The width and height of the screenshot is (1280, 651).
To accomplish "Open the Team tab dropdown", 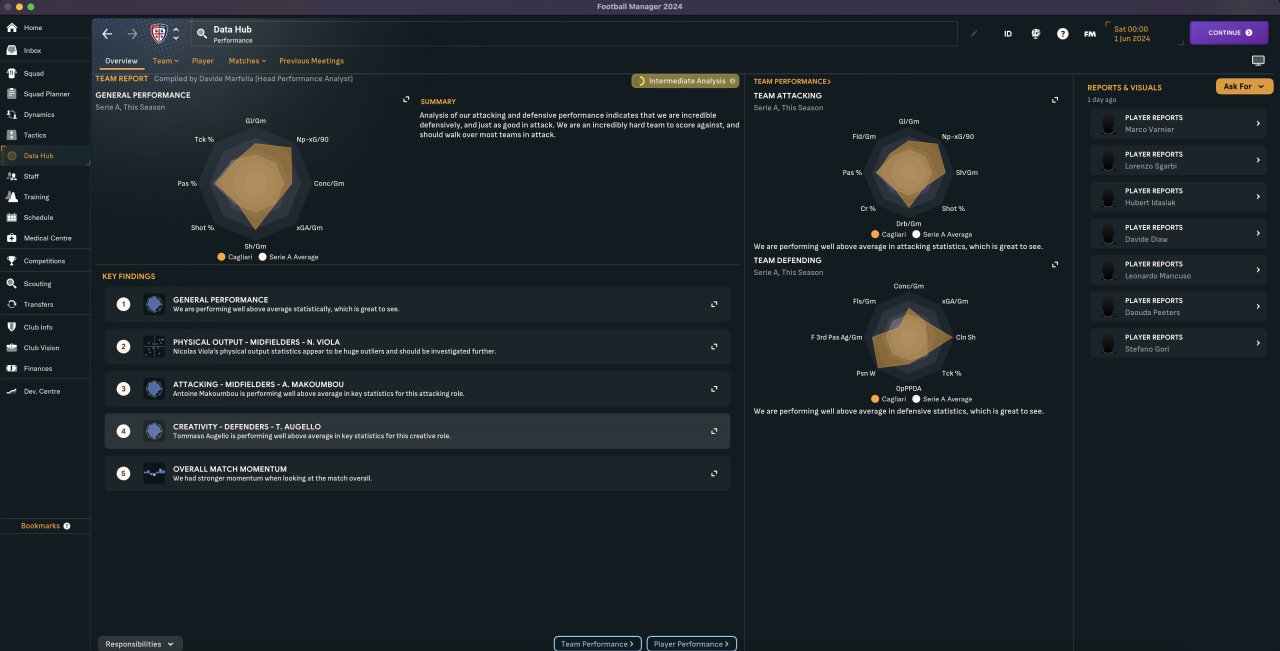I will [166, 61].
